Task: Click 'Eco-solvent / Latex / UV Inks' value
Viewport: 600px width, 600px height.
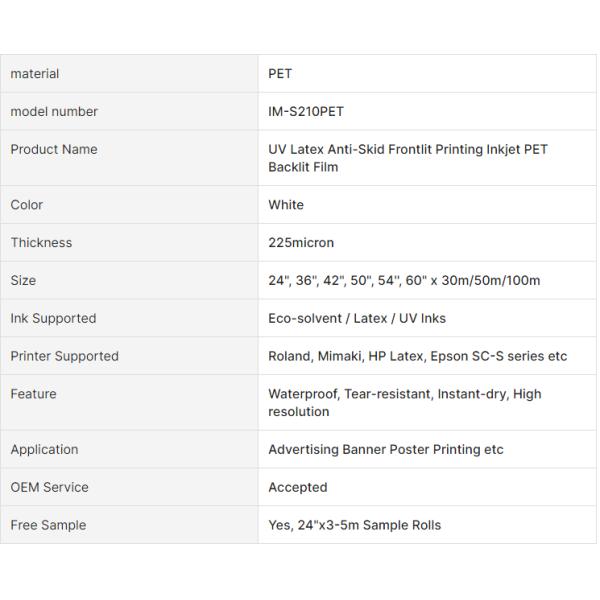Action: pos(357,319)
